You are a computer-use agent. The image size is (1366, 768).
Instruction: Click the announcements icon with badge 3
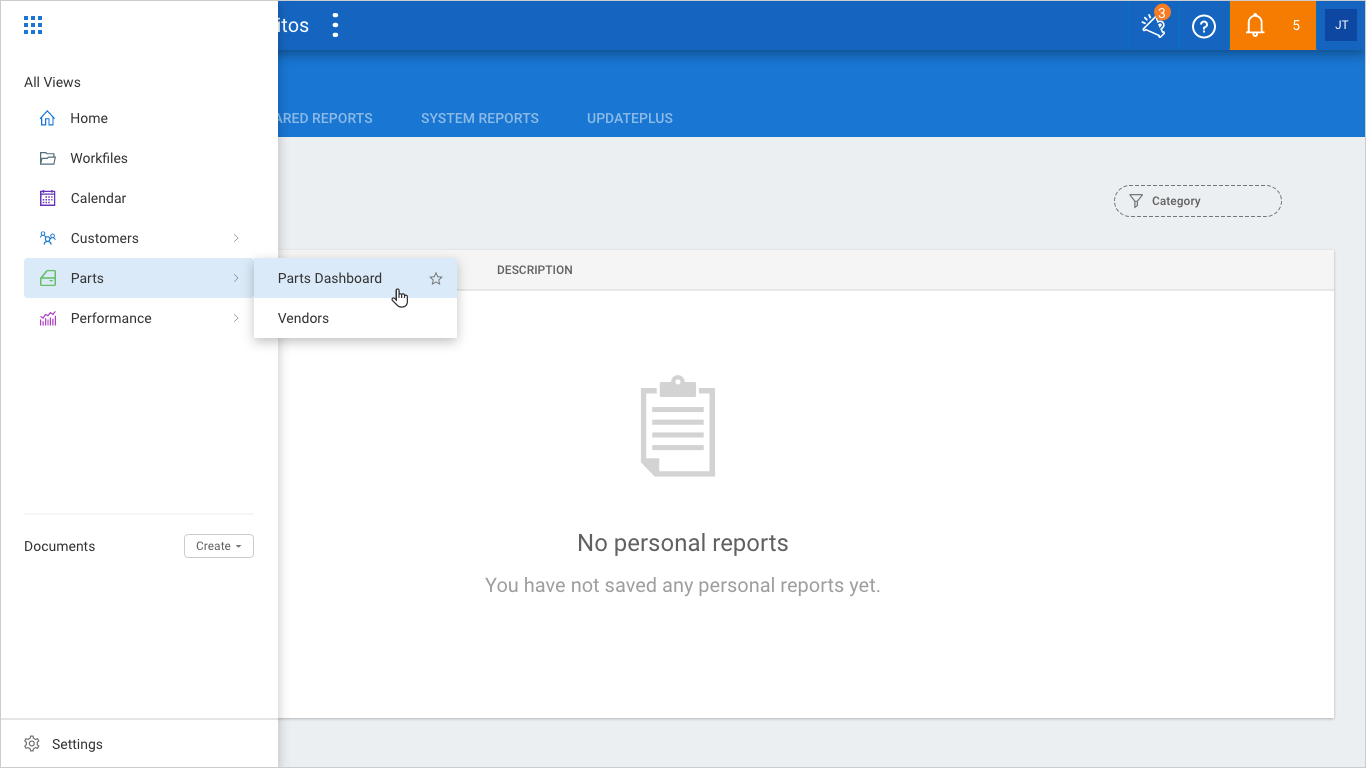click(1154, 26)
